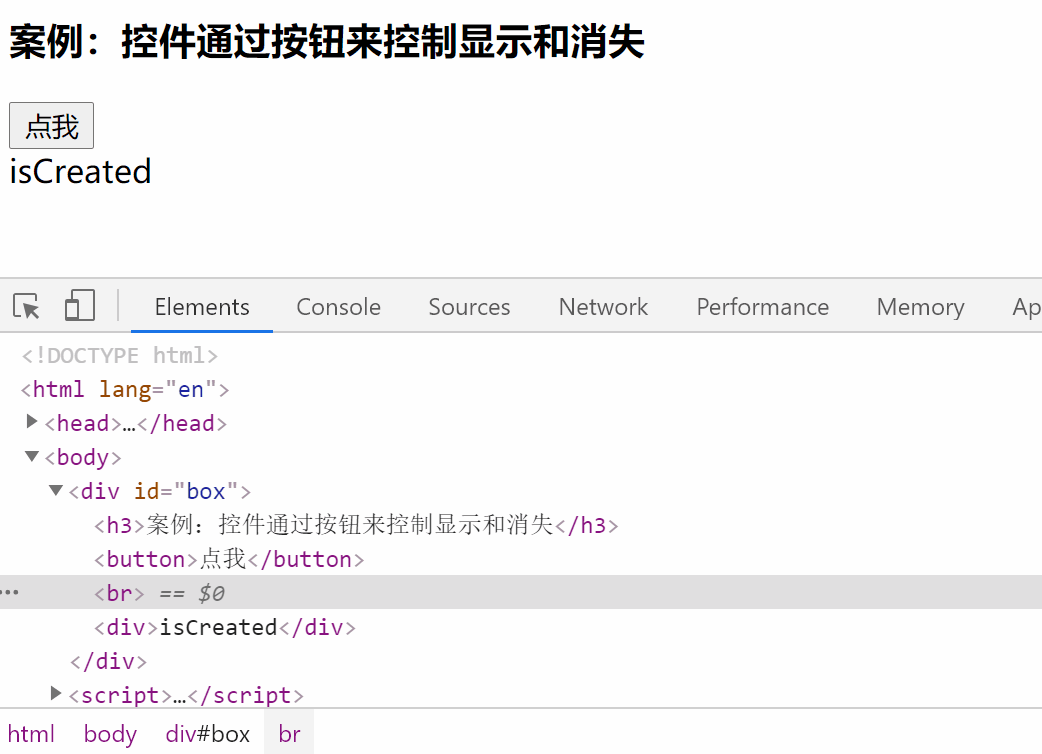1042x754 pixels.
Task: Click the html breadcrumb item
Action: pyautogui.click(x=31, y=734)
